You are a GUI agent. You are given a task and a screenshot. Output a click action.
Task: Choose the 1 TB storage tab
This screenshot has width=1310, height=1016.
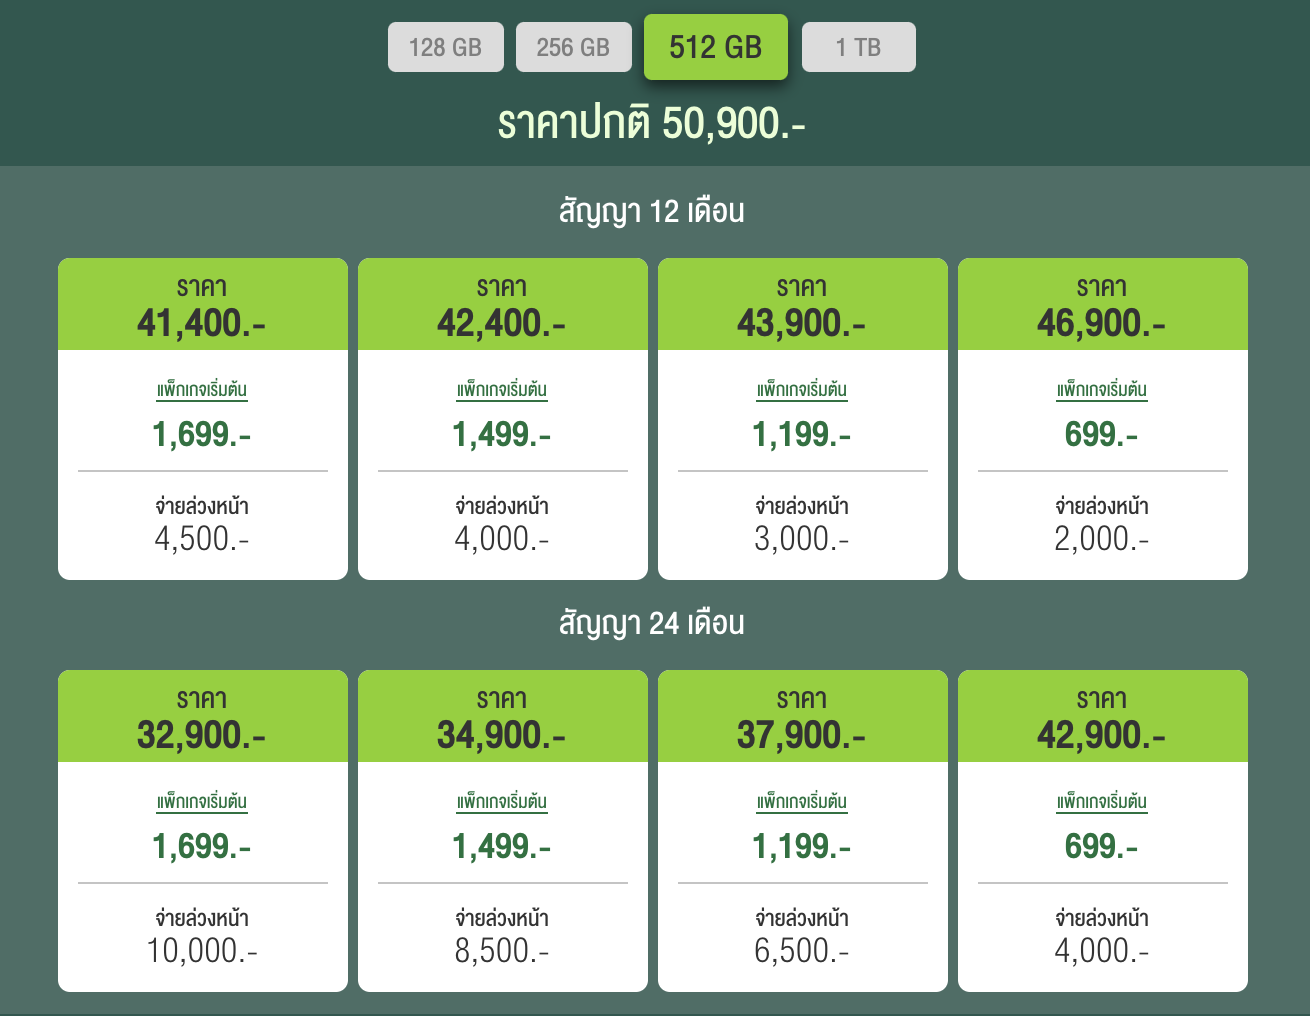(858, 47)
